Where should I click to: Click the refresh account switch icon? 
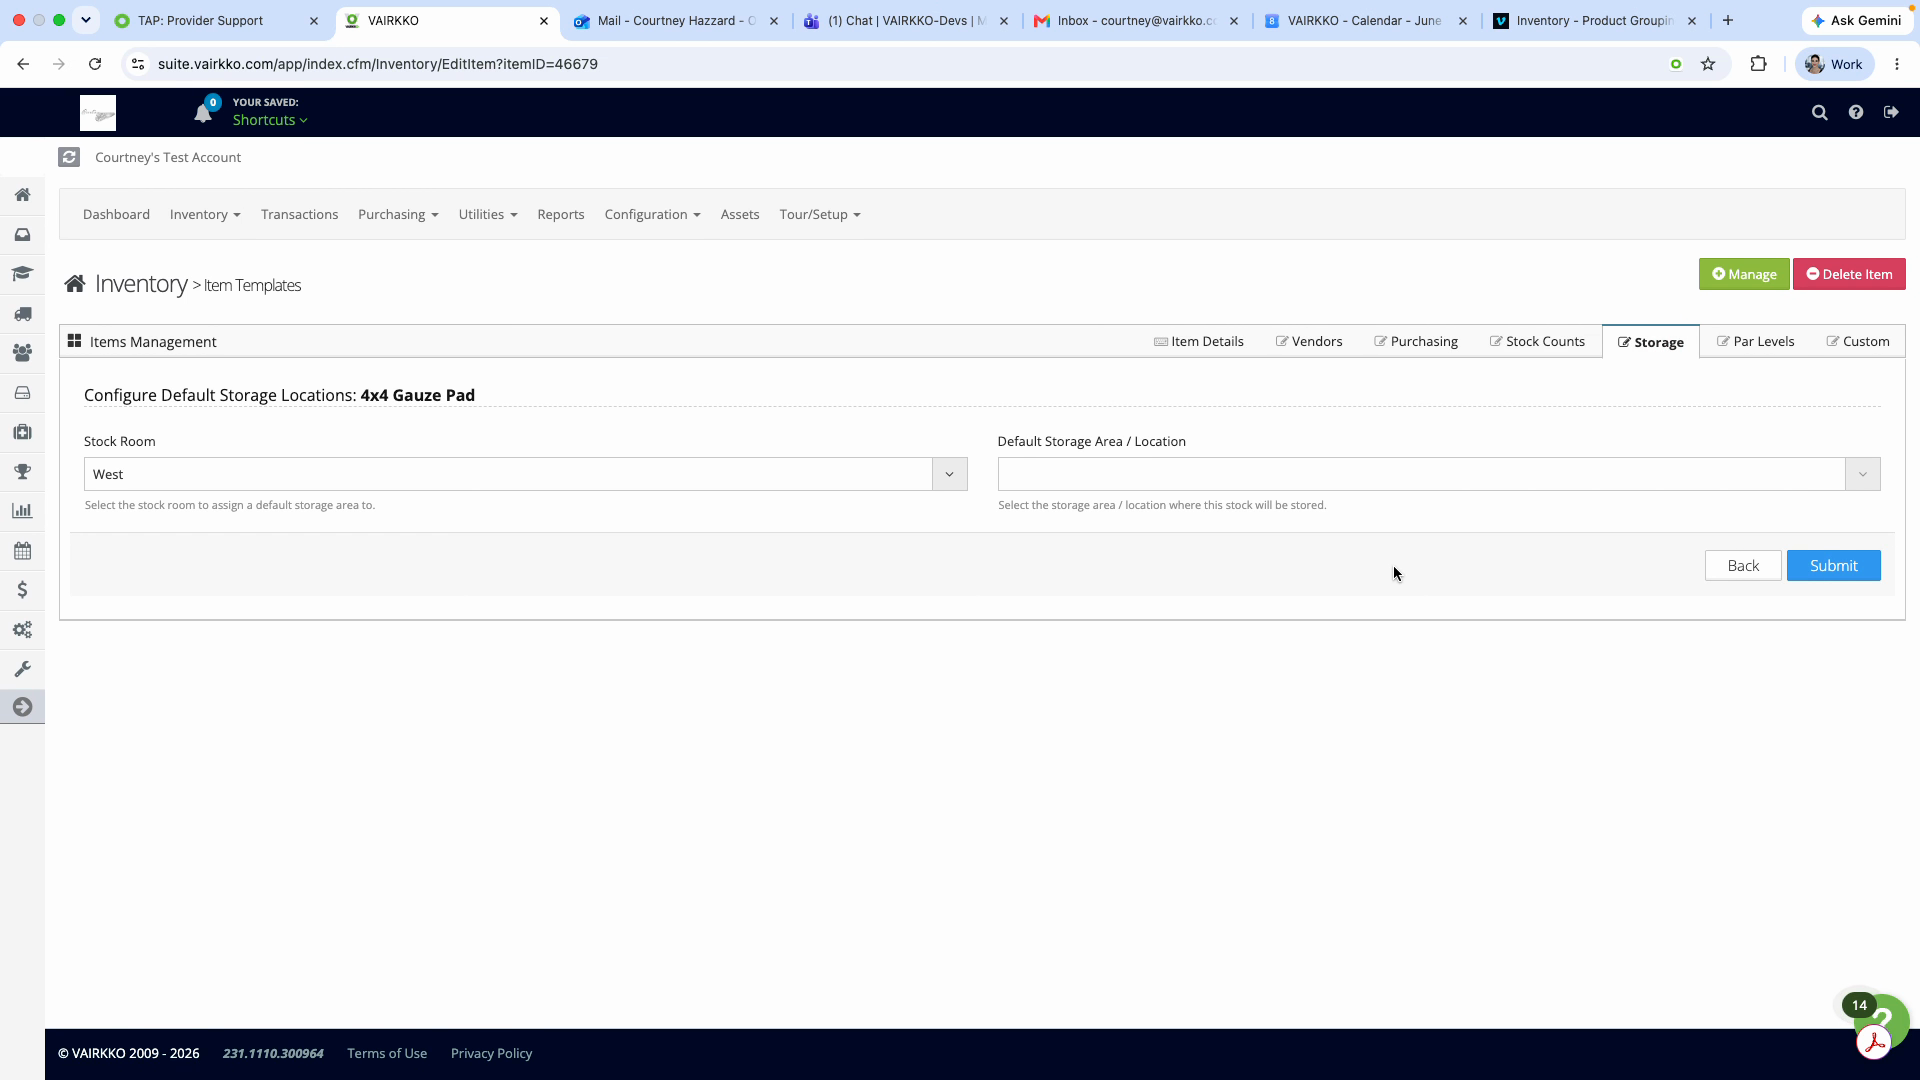click(69, 157)
